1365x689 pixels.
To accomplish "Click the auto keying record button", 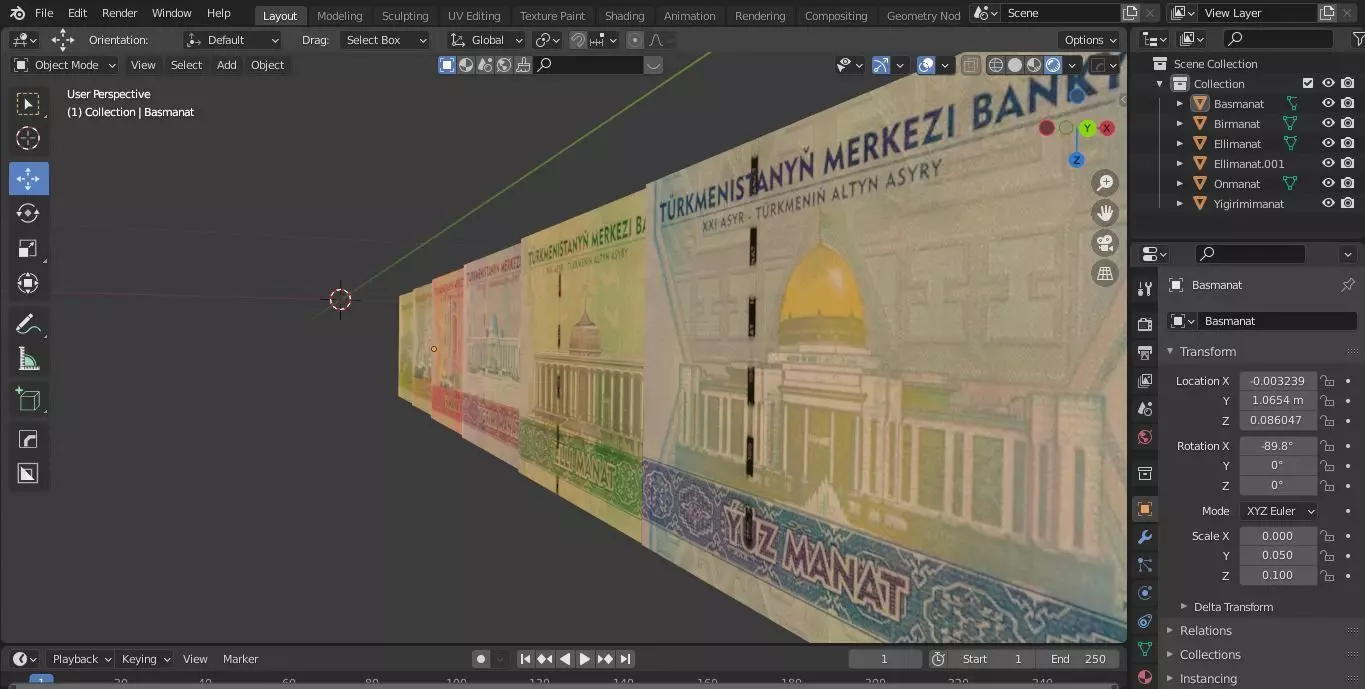I will click(x=481, y=659).
